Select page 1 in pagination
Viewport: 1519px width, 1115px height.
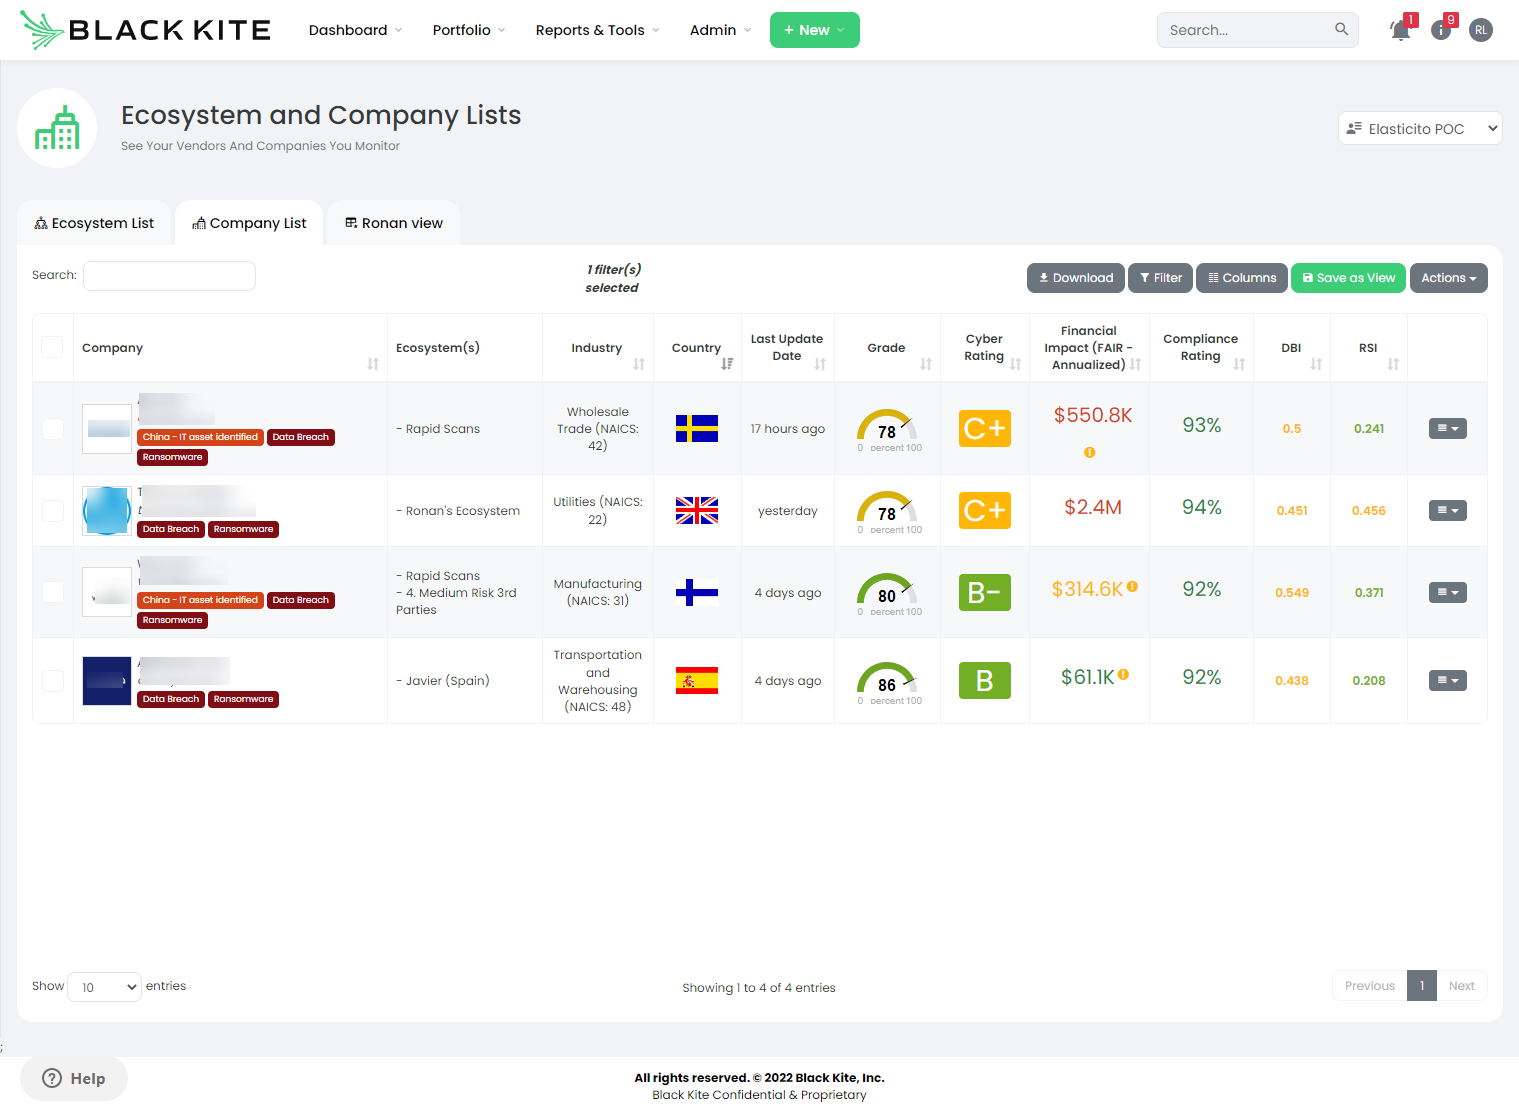1422,986
